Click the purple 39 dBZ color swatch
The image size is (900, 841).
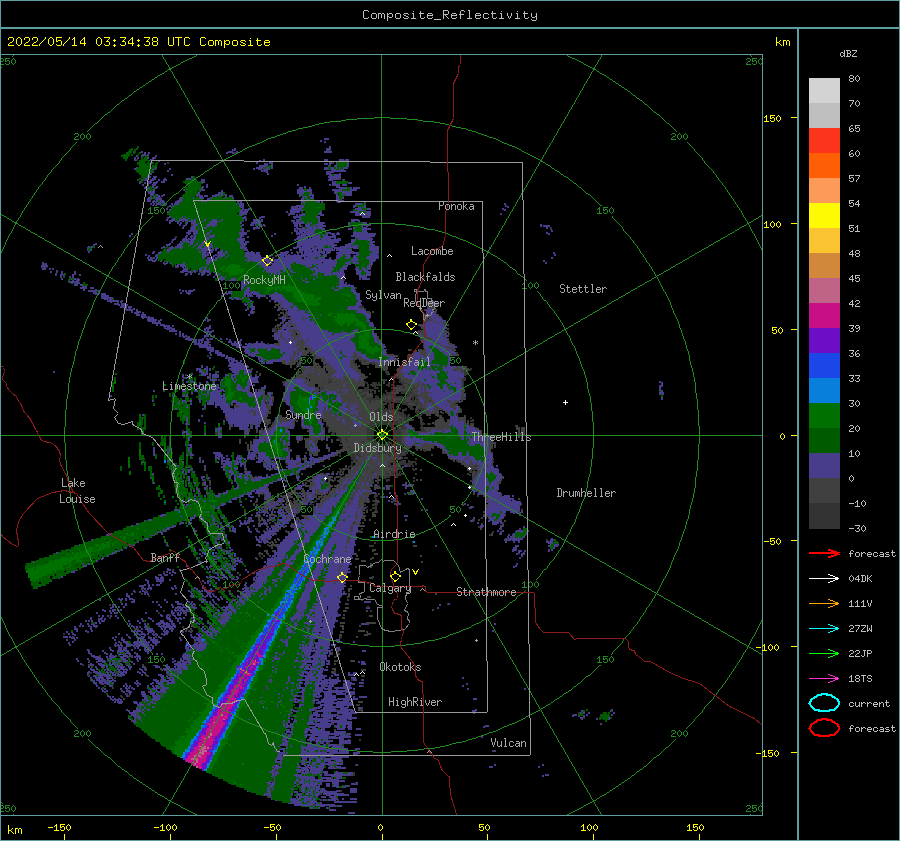tap(824, 340)
